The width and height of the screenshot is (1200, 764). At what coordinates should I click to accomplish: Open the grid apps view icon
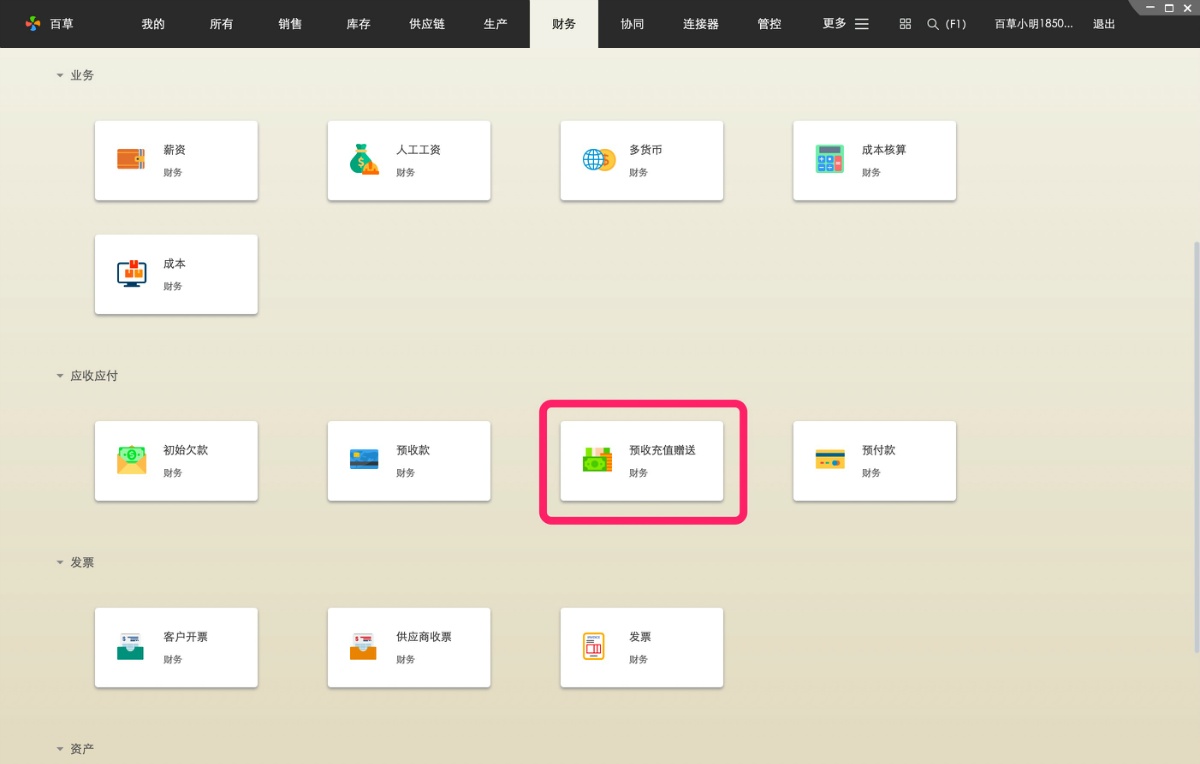point(905,24)
